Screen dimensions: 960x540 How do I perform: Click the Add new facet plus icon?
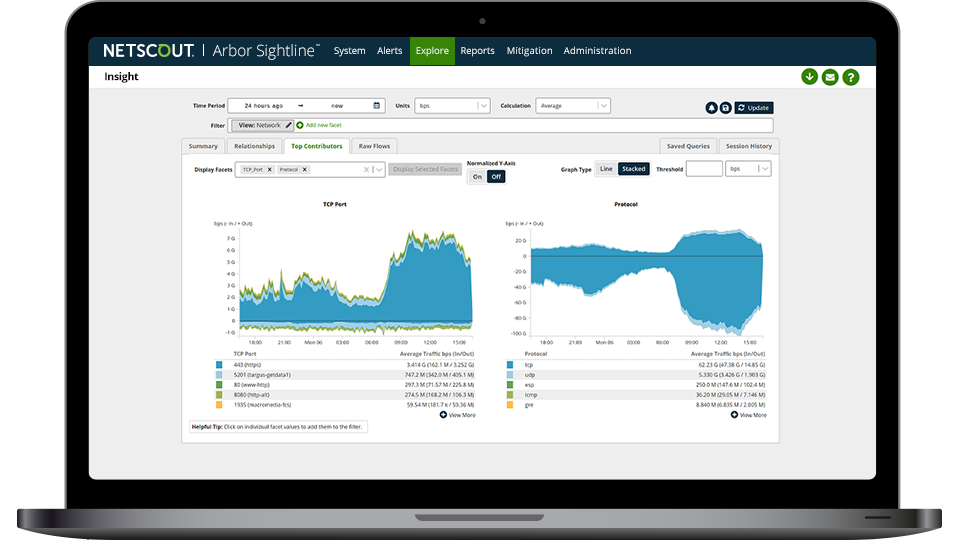click(299, 125)
